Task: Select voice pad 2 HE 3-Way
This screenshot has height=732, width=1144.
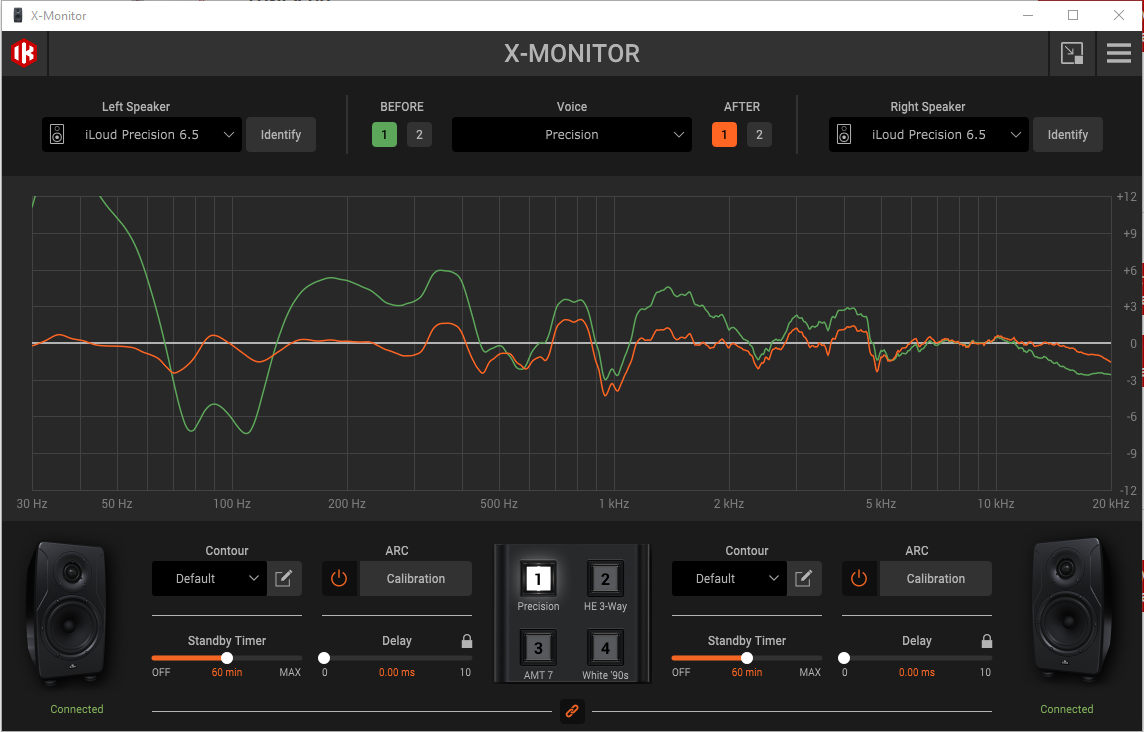Action: 605,579
